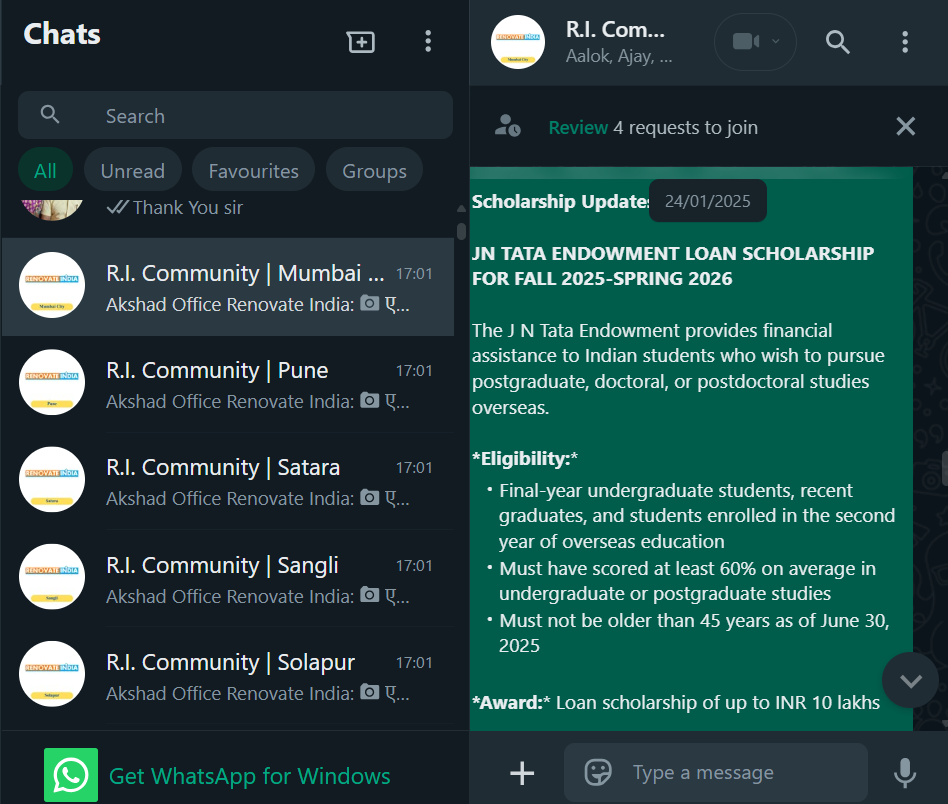Click camera icon in Mumbai chat preview
The image size is (948, 804).
point(369,303)
